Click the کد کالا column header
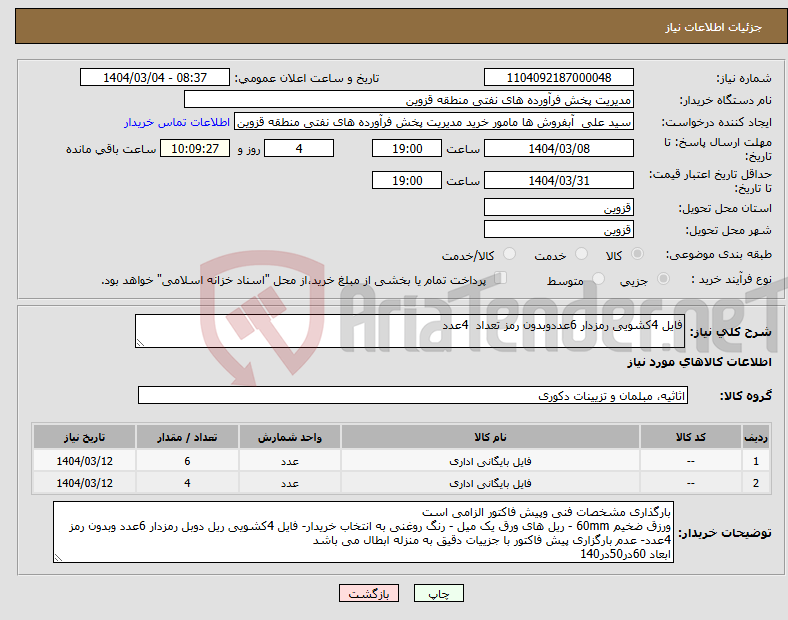The width and height of the screenshot is (788, 620). 691,437
